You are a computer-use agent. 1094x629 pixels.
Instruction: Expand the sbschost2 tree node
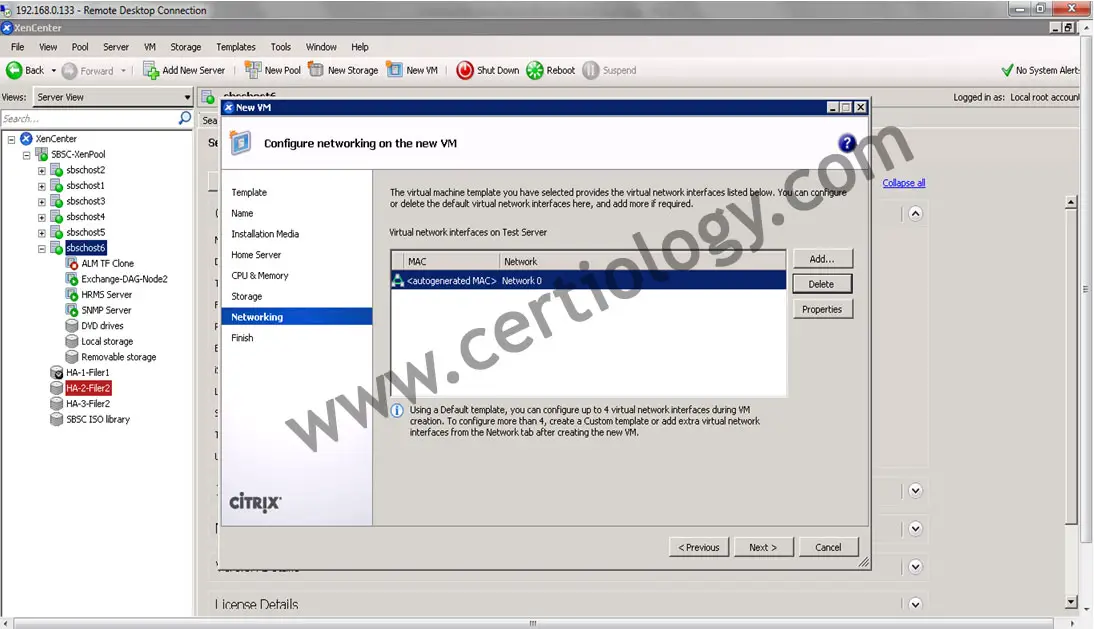[42, 170]
